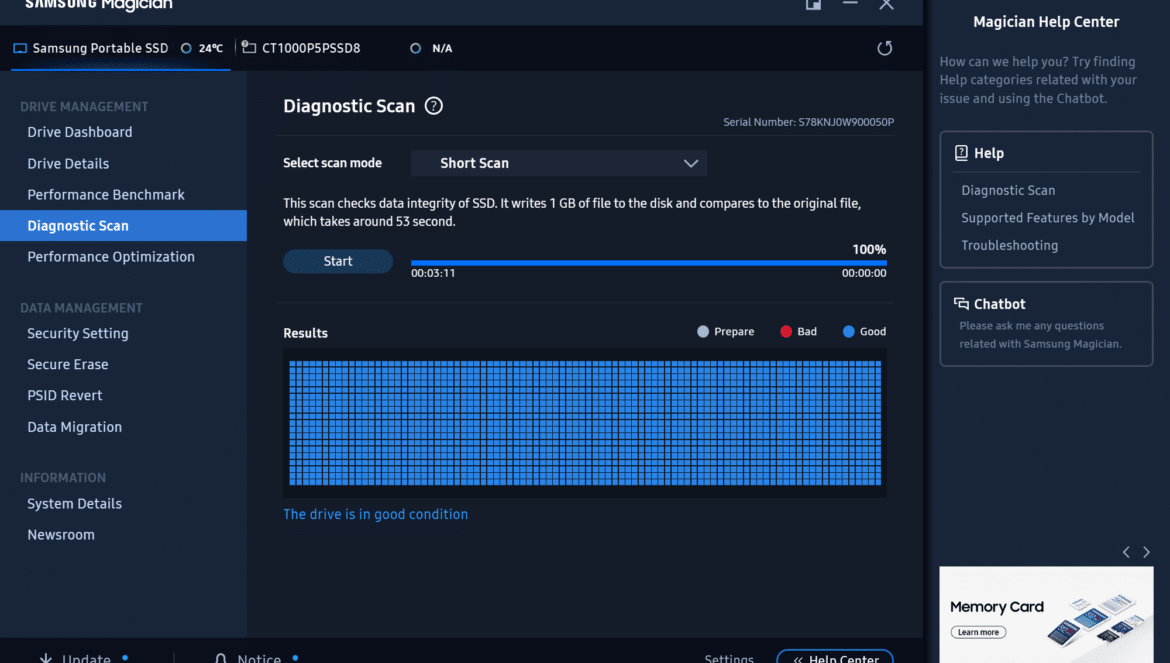
Task: Open the Select scan mode dropdown
Action: pos(559,163)
